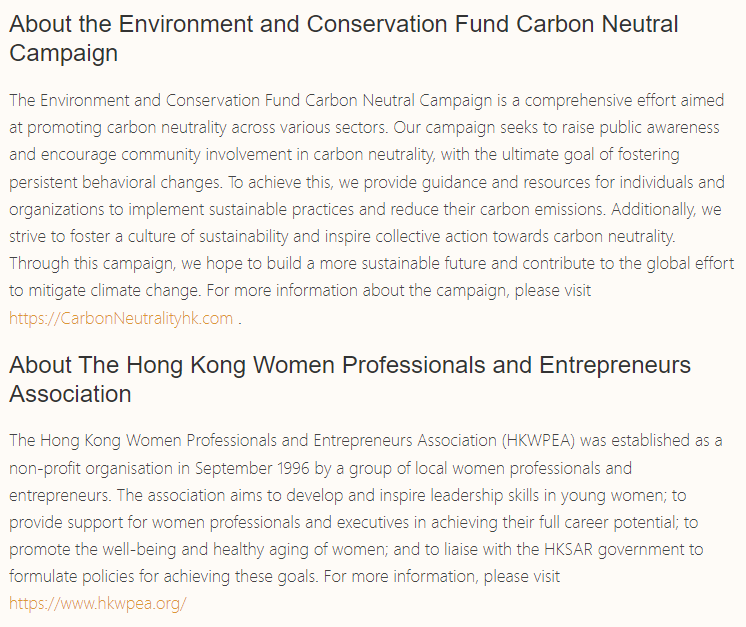Image resolution: width=746 pixels, height=627 pixels.
Task: Open the CarbonNeutralityhk.com link
Action: (121, 318)
